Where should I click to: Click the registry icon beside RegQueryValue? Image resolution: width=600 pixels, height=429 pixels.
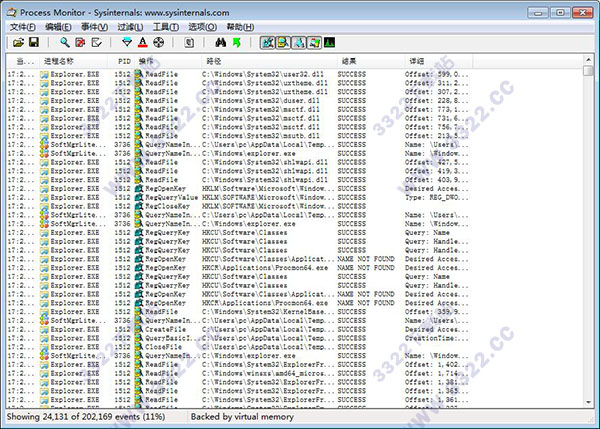pyautogui.click(x=139, y=197)
